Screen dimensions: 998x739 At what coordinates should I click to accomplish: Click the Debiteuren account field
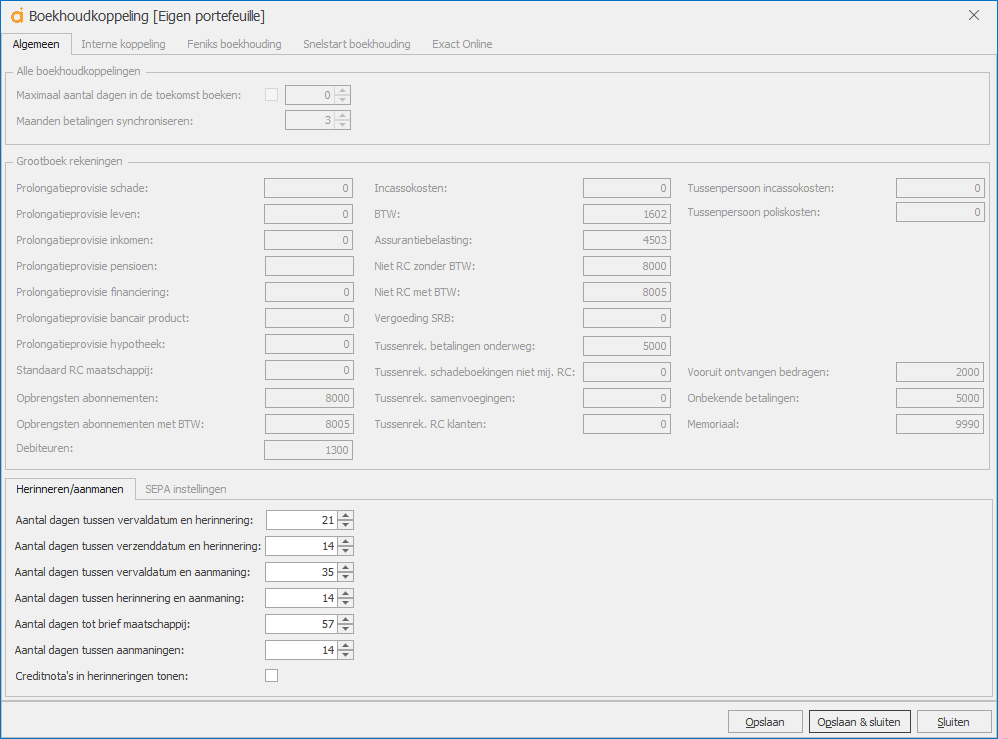coord(309,450)
